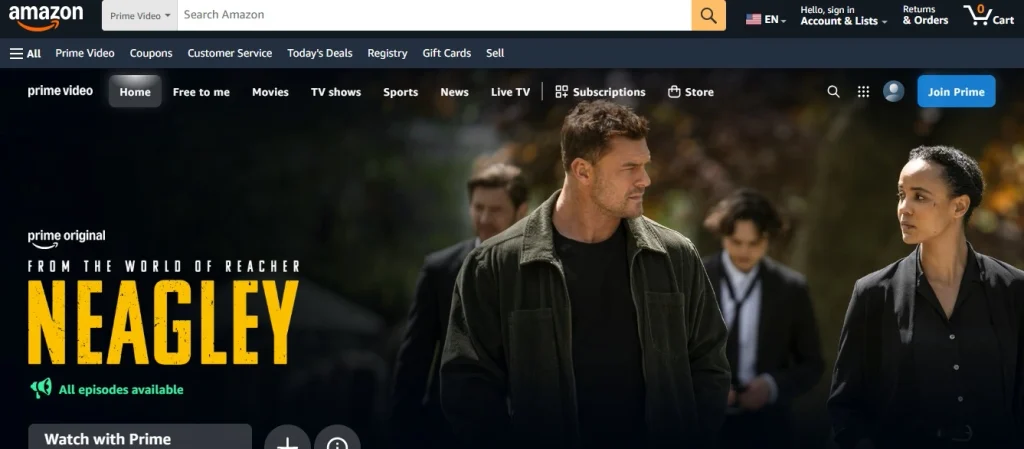Go to the Live TV tab
1024x449 pixels.
511,92
